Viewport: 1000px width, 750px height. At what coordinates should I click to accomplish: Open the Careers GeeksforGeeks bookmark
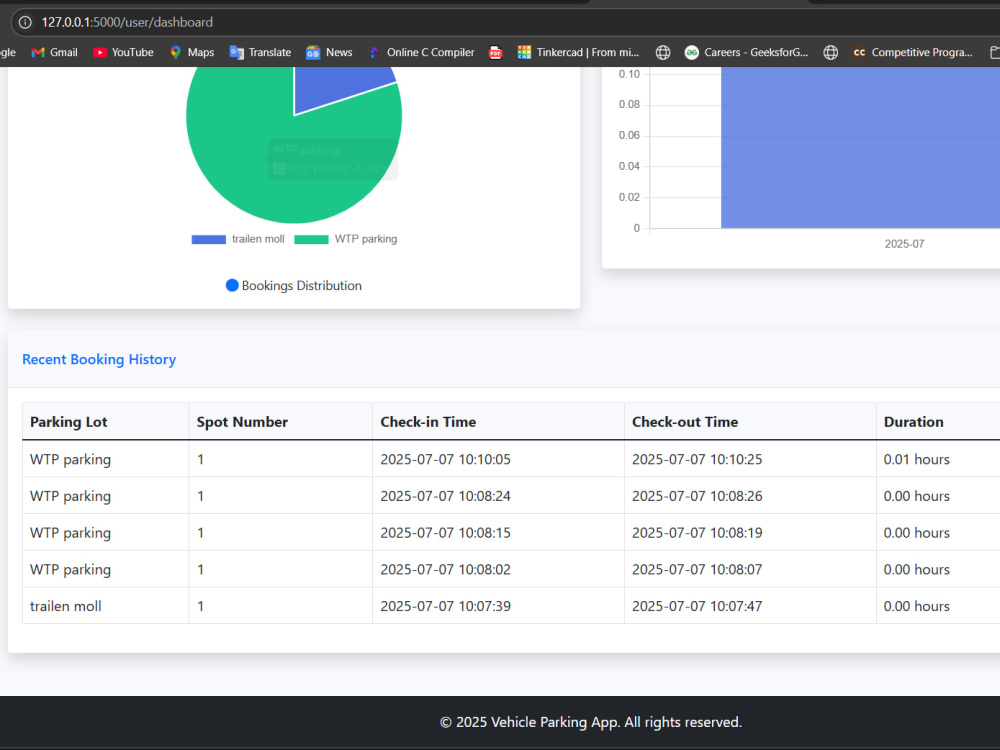tap(746, 52)
